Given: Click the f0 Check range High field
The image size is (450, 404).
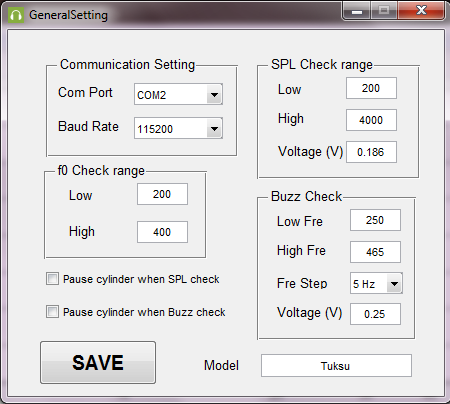Looking at the screenshot, I should pyautogui.click(x=162, y=232).
